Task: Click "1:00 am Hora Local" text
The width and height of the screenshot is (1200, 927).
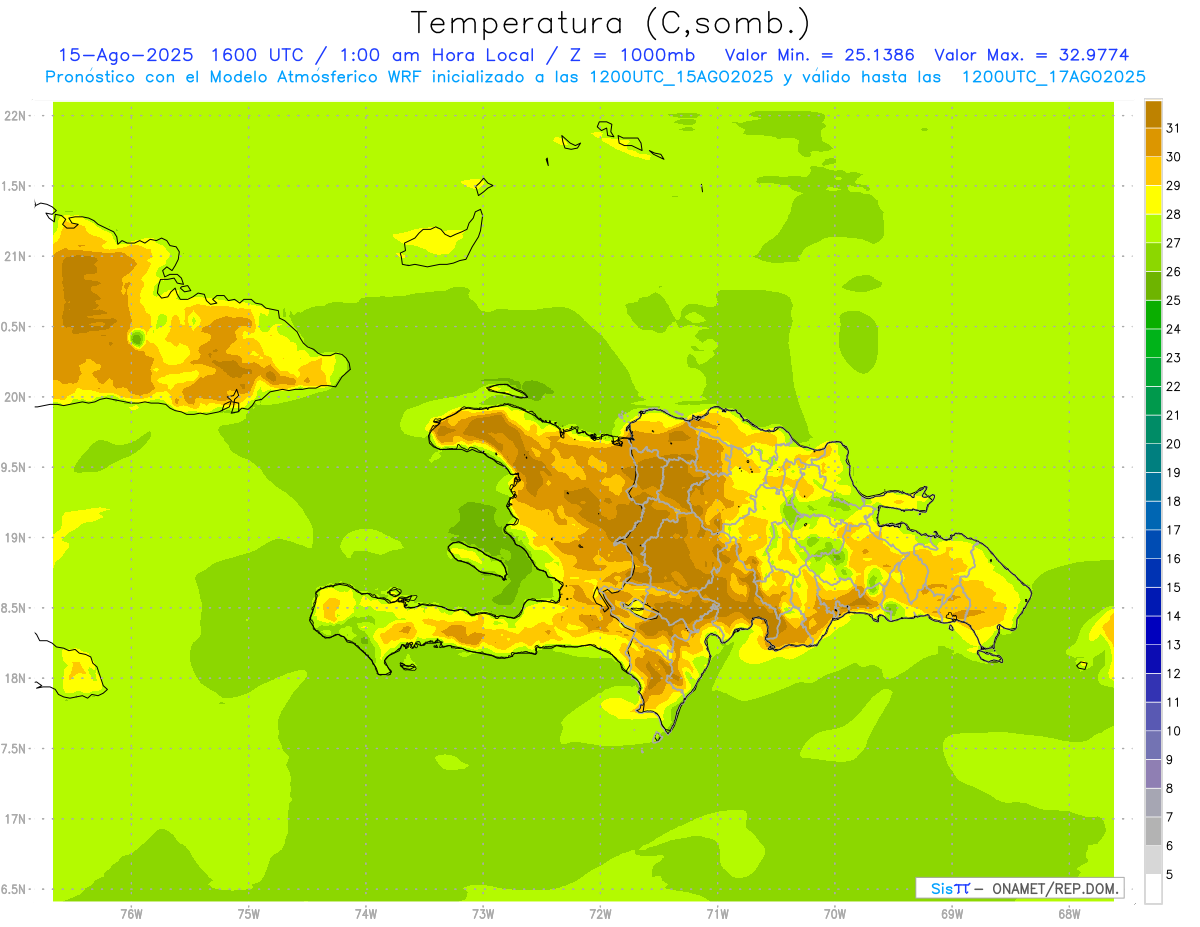Action: pos(437,55)
